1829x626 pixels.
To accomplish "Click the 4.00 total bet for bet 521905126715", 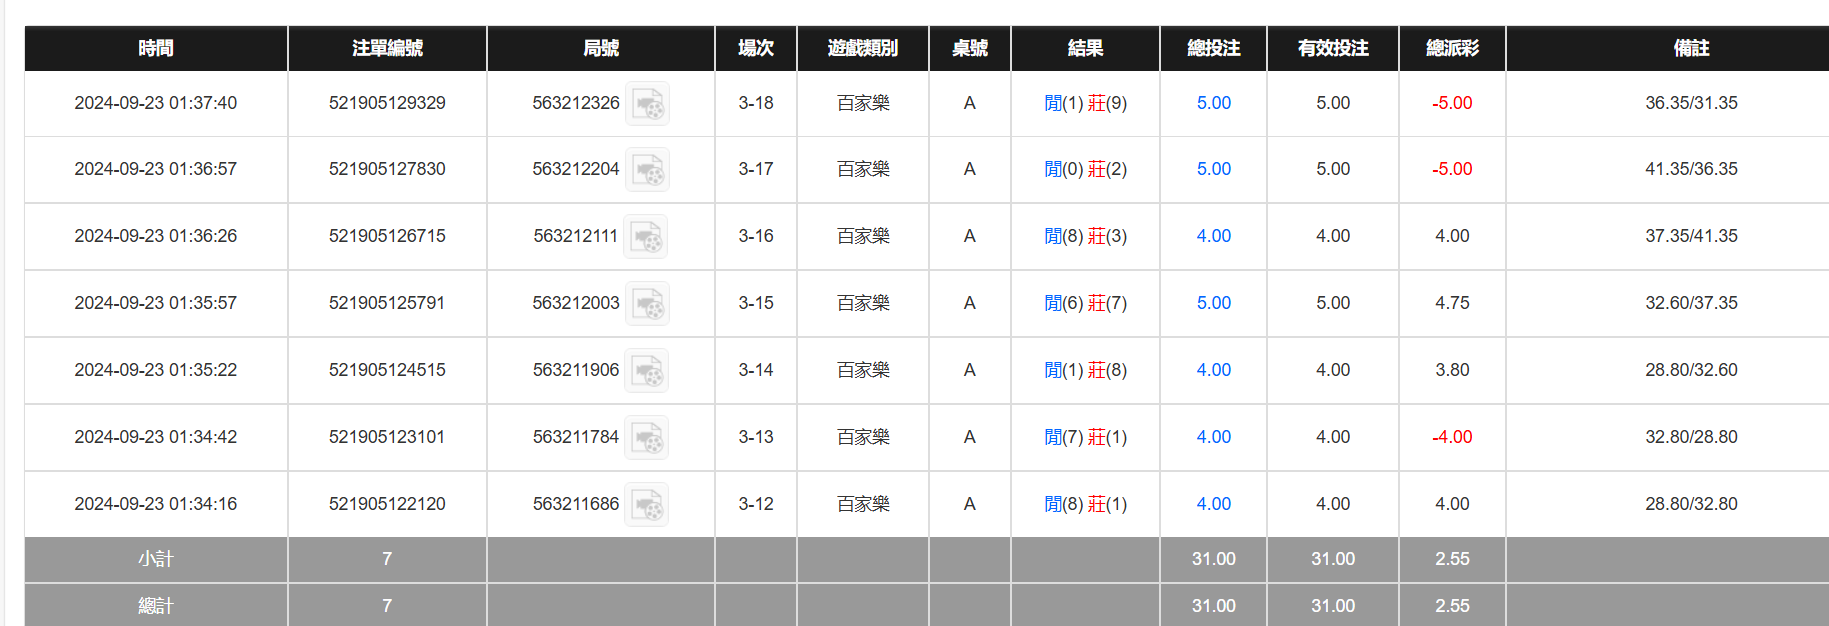I will pyautogui.click(x=1213, y=236).
